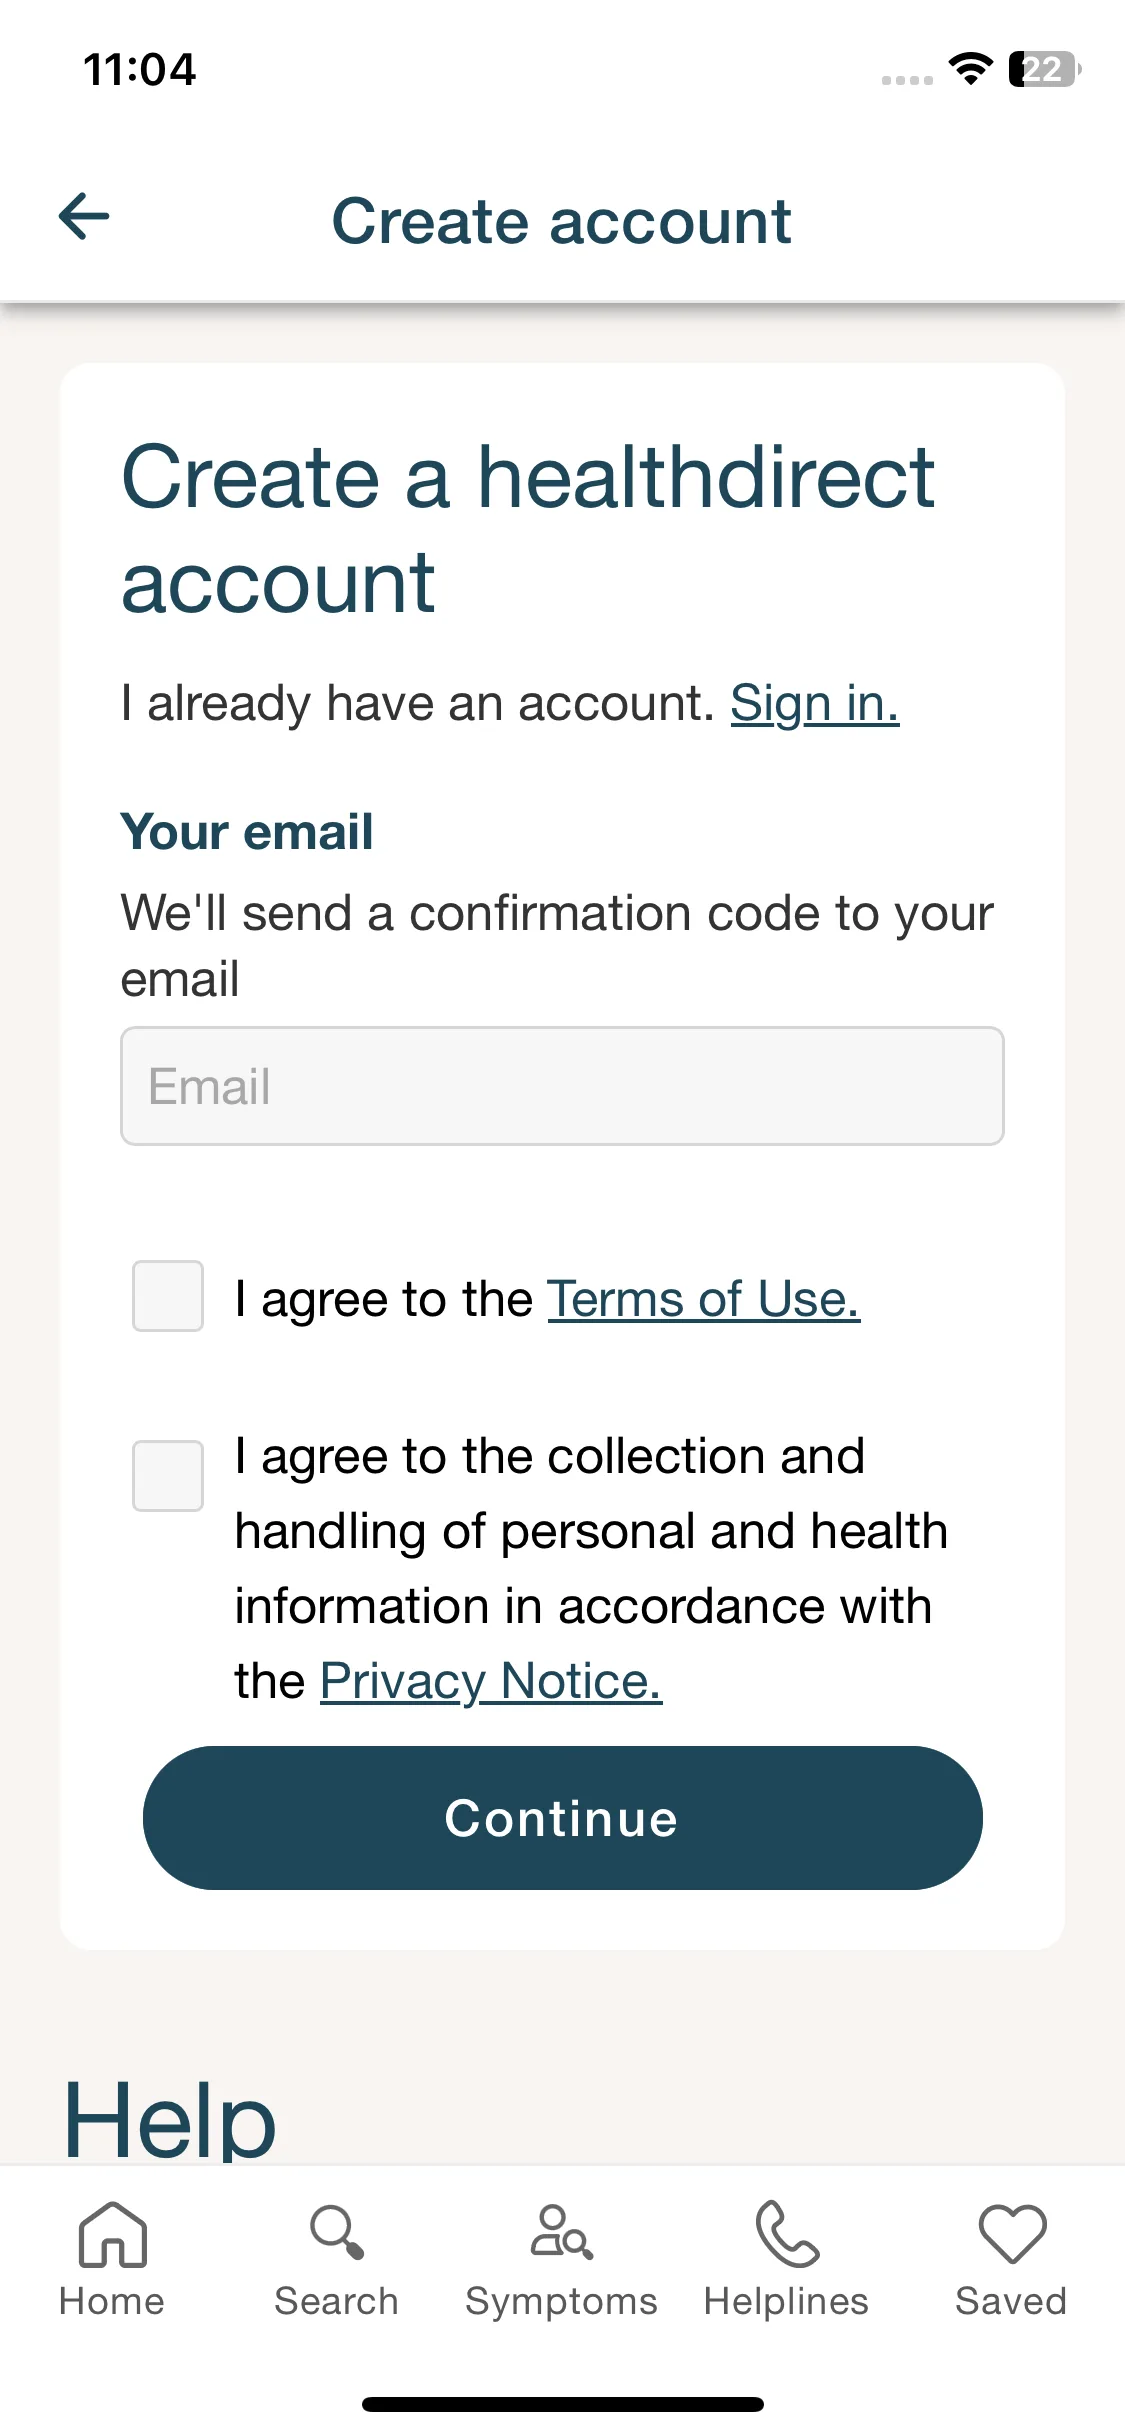
Task: Open the Privacy Notice link
Action: click(x=491, y=1681)
